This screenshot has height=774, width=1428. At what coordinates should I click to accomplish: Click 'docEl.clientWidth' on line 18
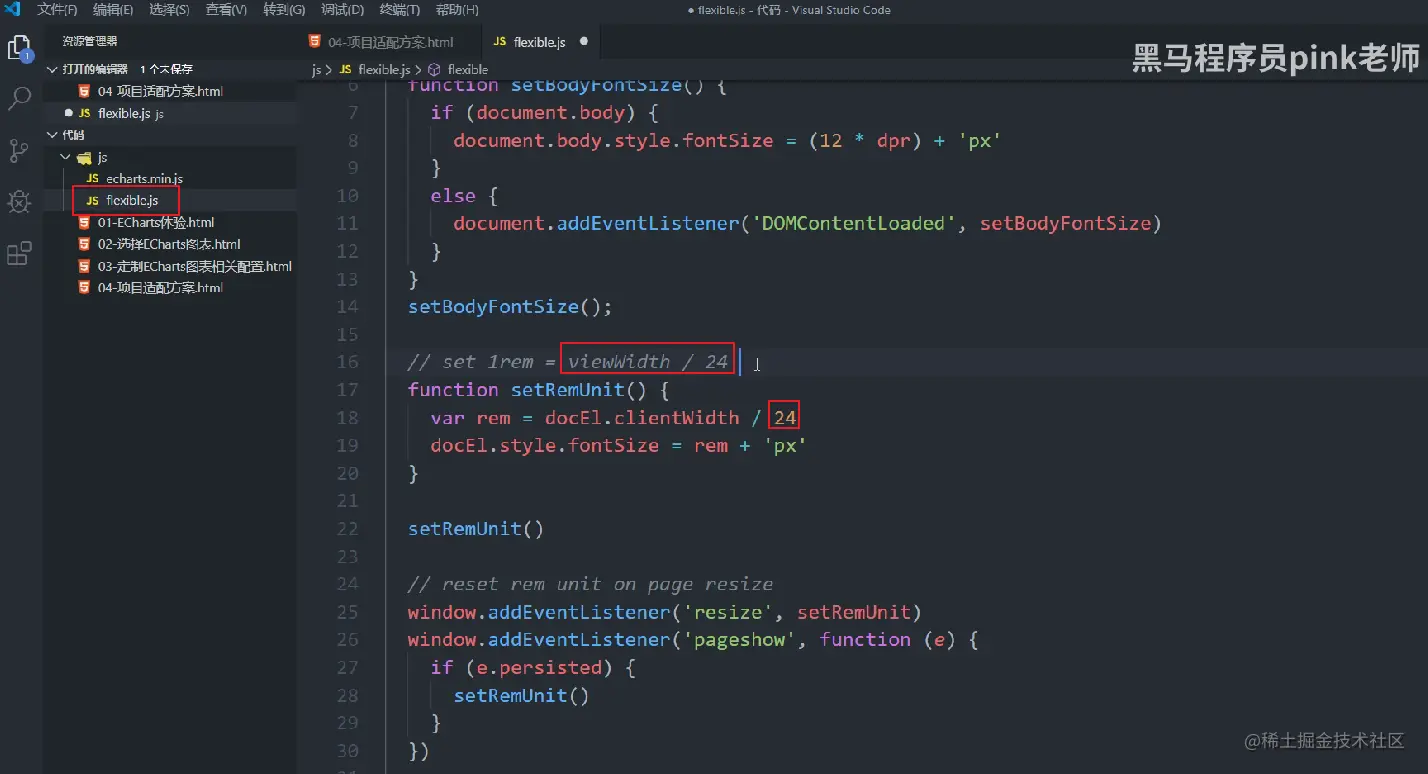click(642, 417)
